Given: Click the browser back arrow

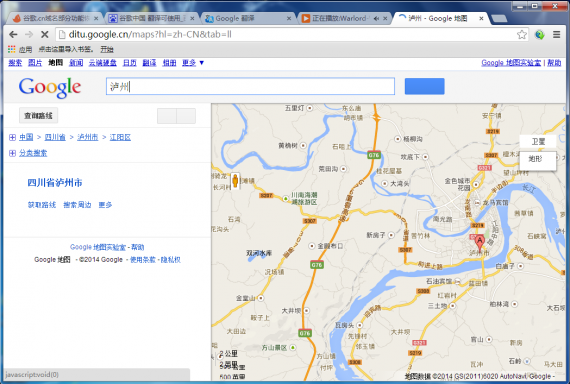Looking at the screenshot, I should pos(13,35).
